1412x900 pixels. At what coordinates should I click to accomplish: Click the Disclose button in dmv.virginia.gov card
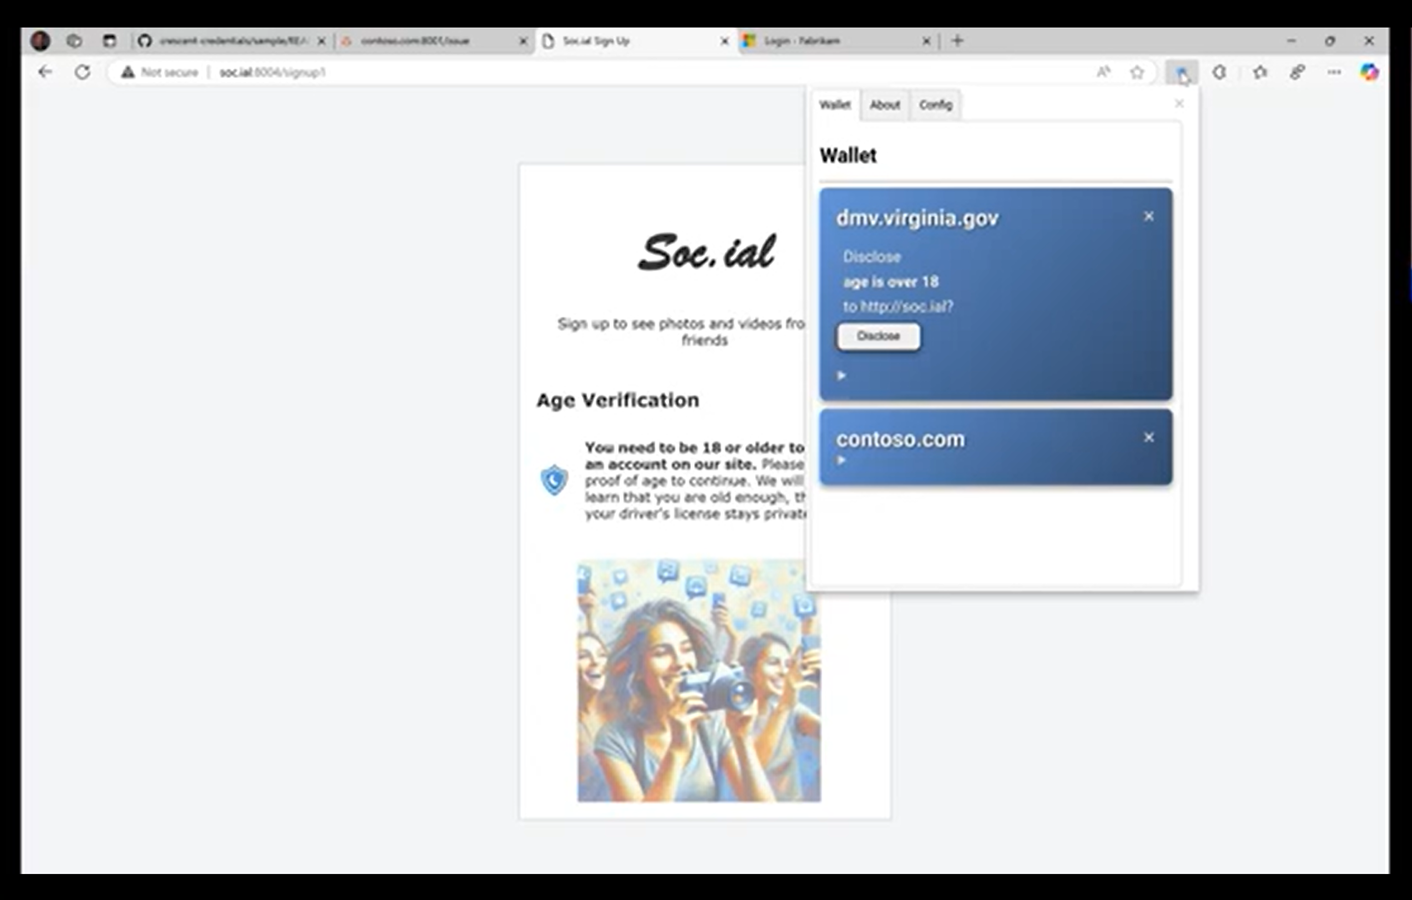tap(878, 336)
